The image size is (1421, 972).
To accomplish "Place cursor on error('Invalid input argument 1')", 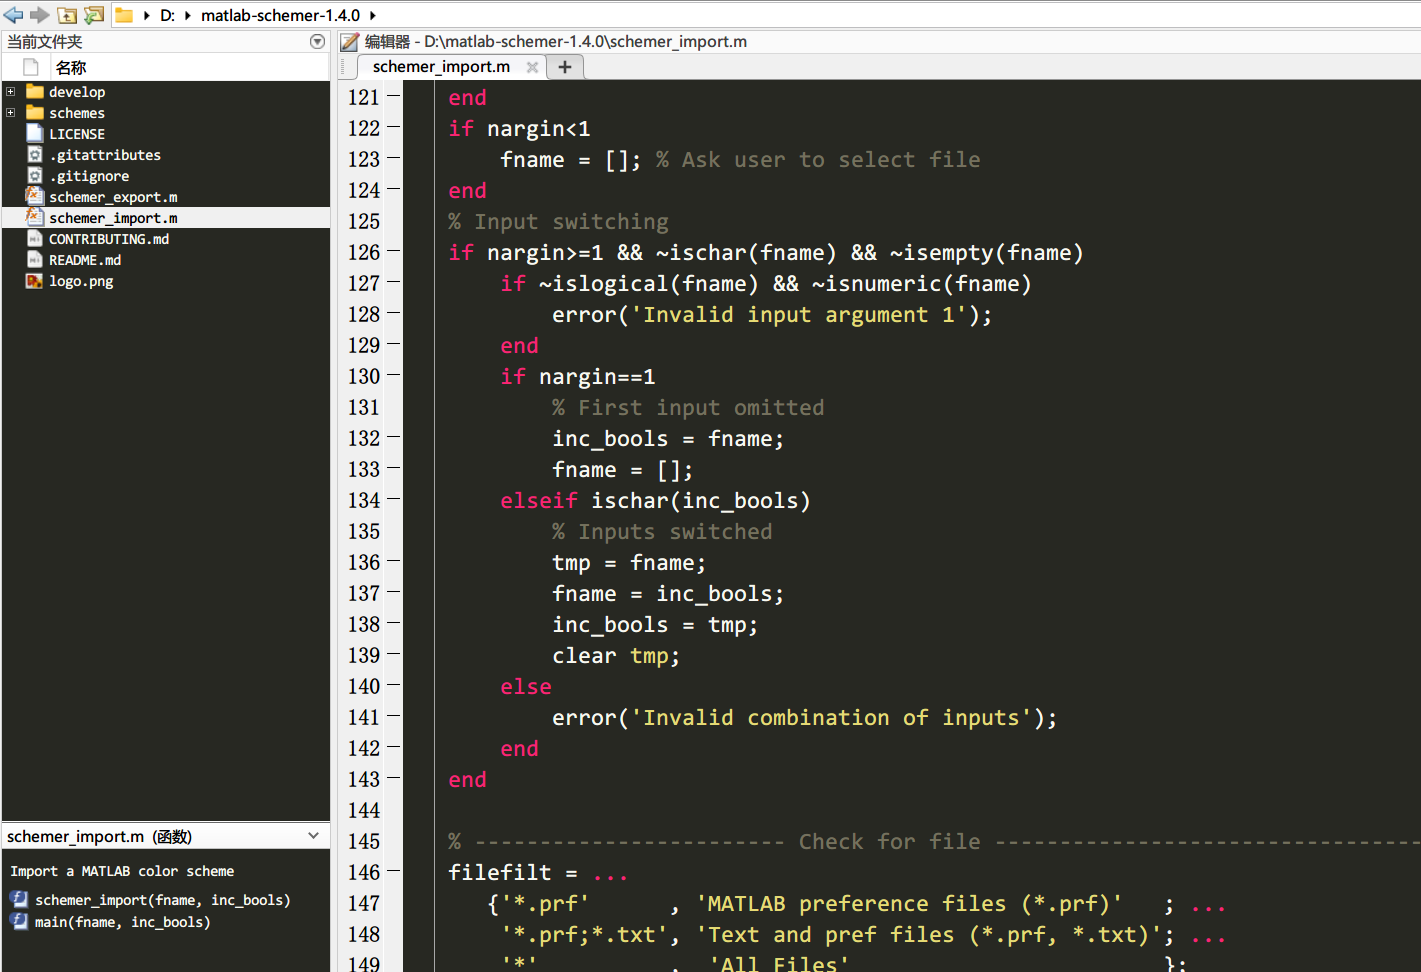I will pyautogui.click(x=772, y=315).
